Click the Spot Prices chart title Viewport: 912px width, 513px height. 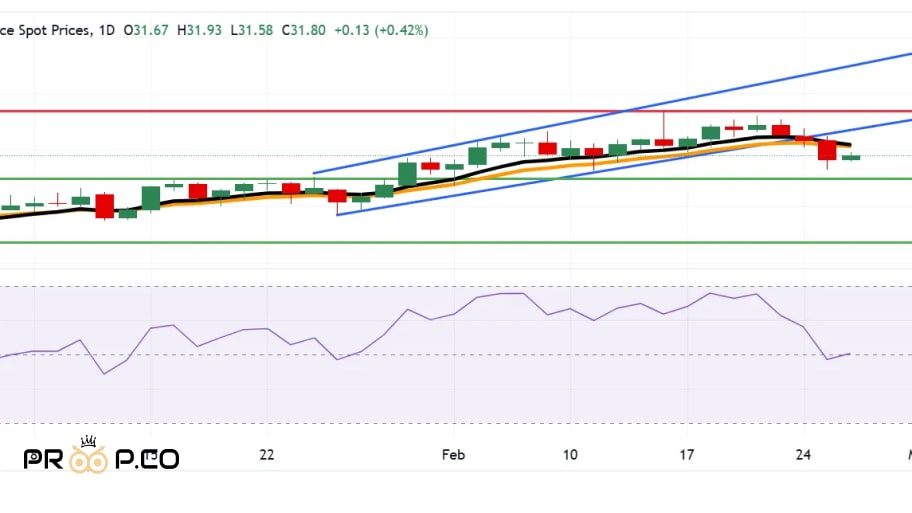45,30
